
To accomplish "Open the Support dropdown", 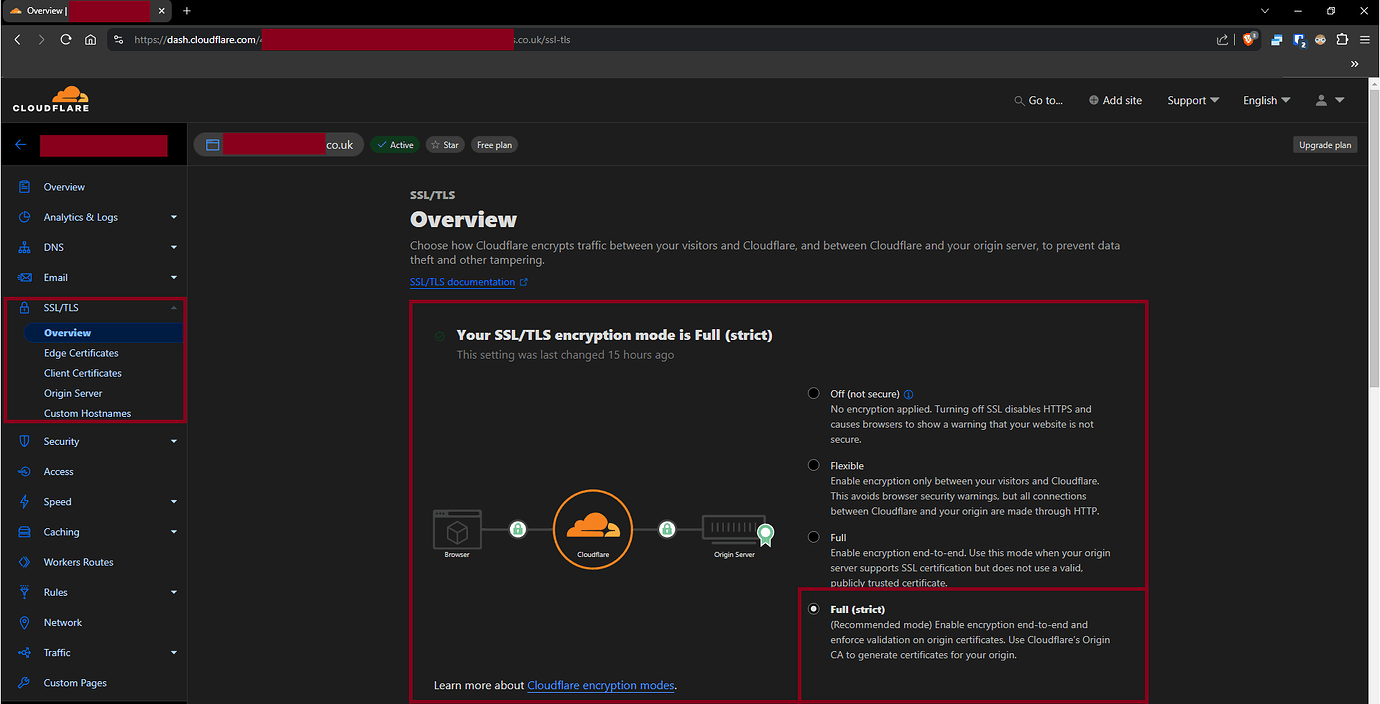I will (1193, 100).
